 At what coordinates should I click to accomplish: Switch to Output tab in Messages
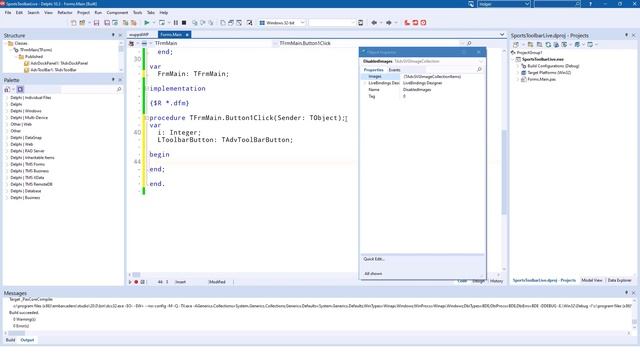(x=27, y=340)
